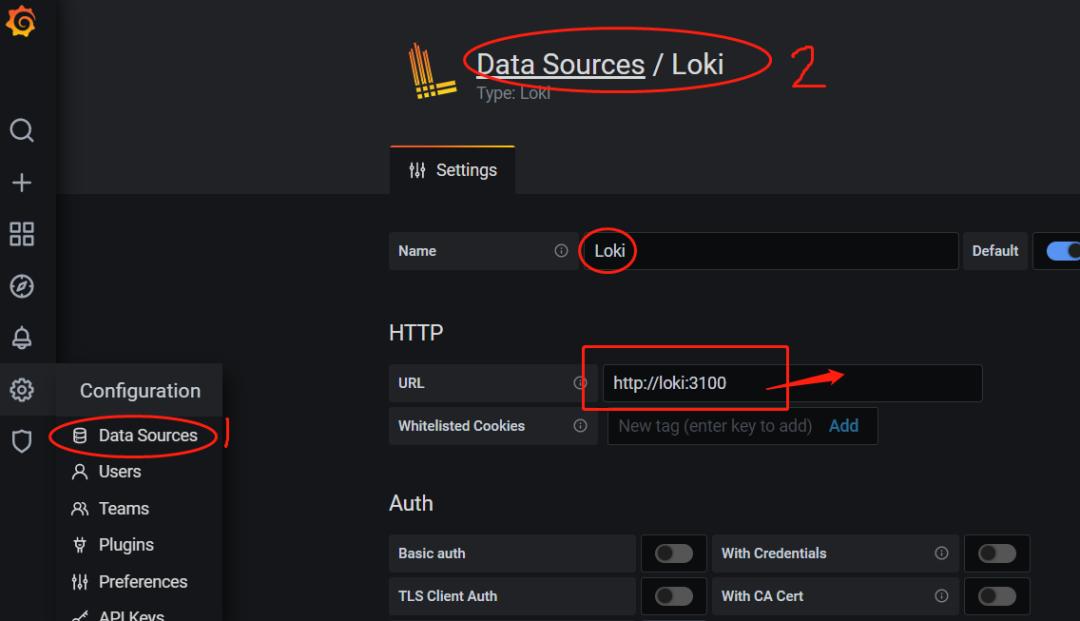Select the Settings tab
The width and height of the screenshot is (1080, 621).
click(453, 171)
